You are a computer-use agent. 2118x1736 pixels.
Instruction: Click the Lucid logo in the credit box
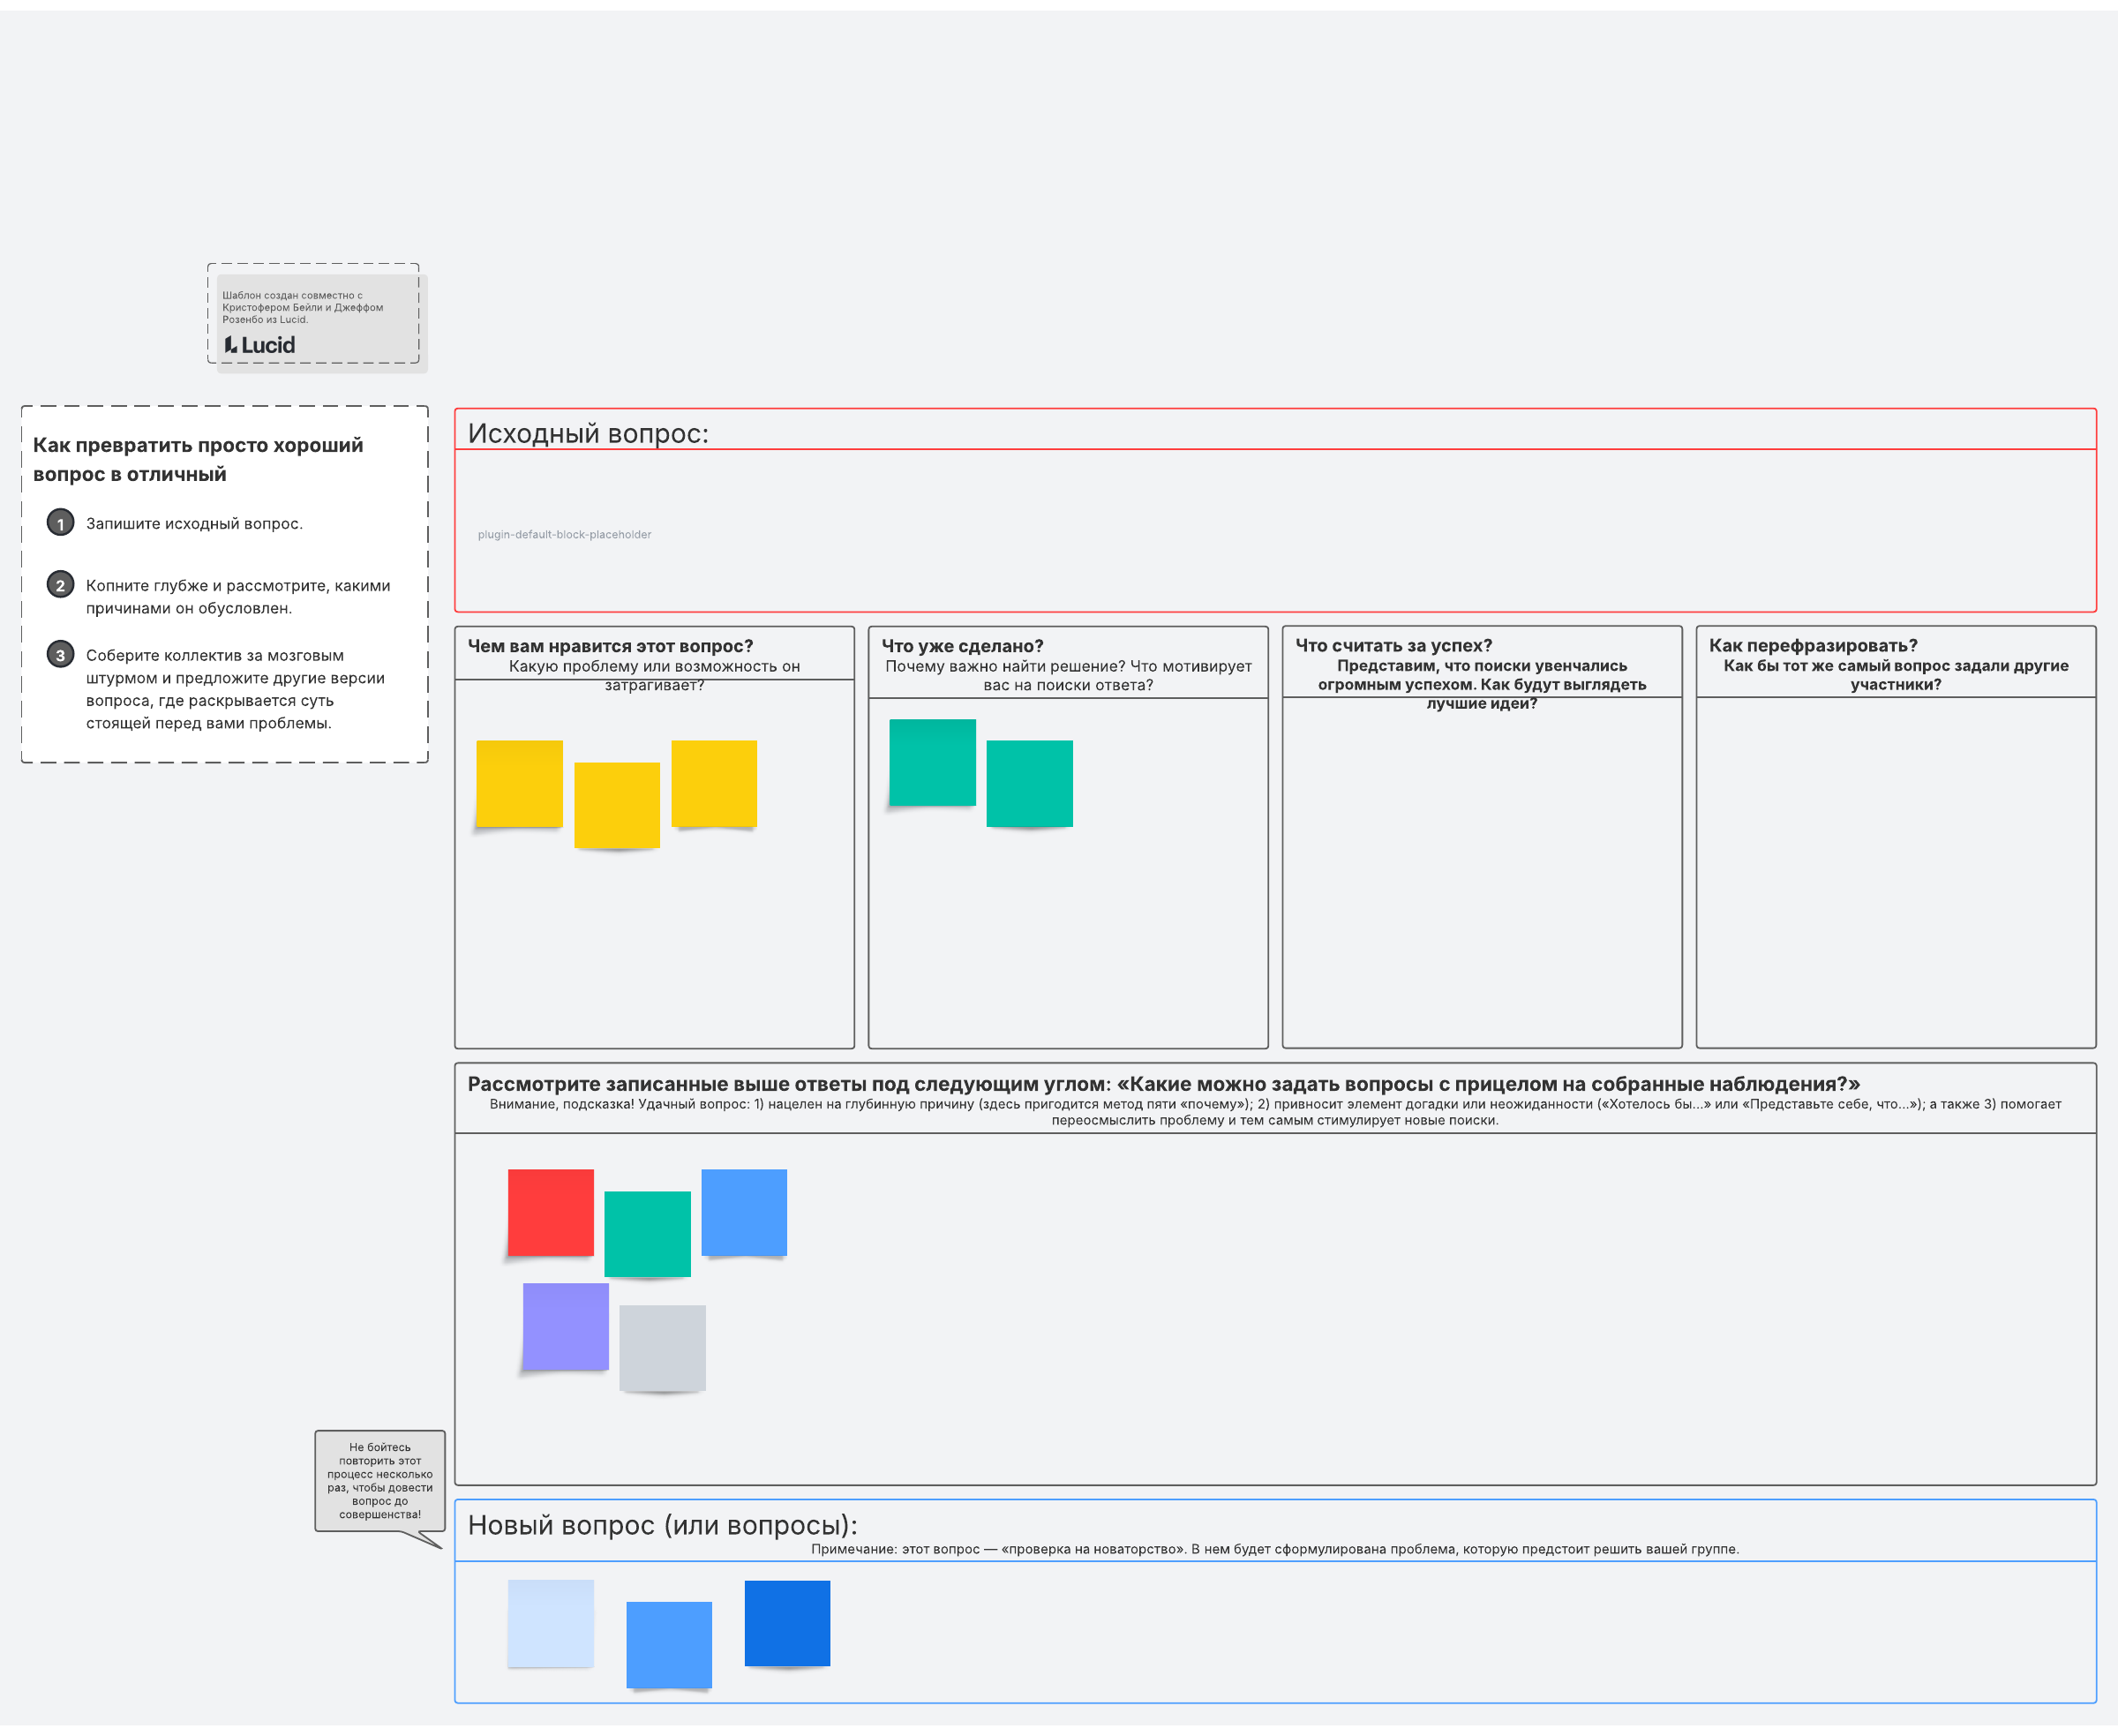259,345
